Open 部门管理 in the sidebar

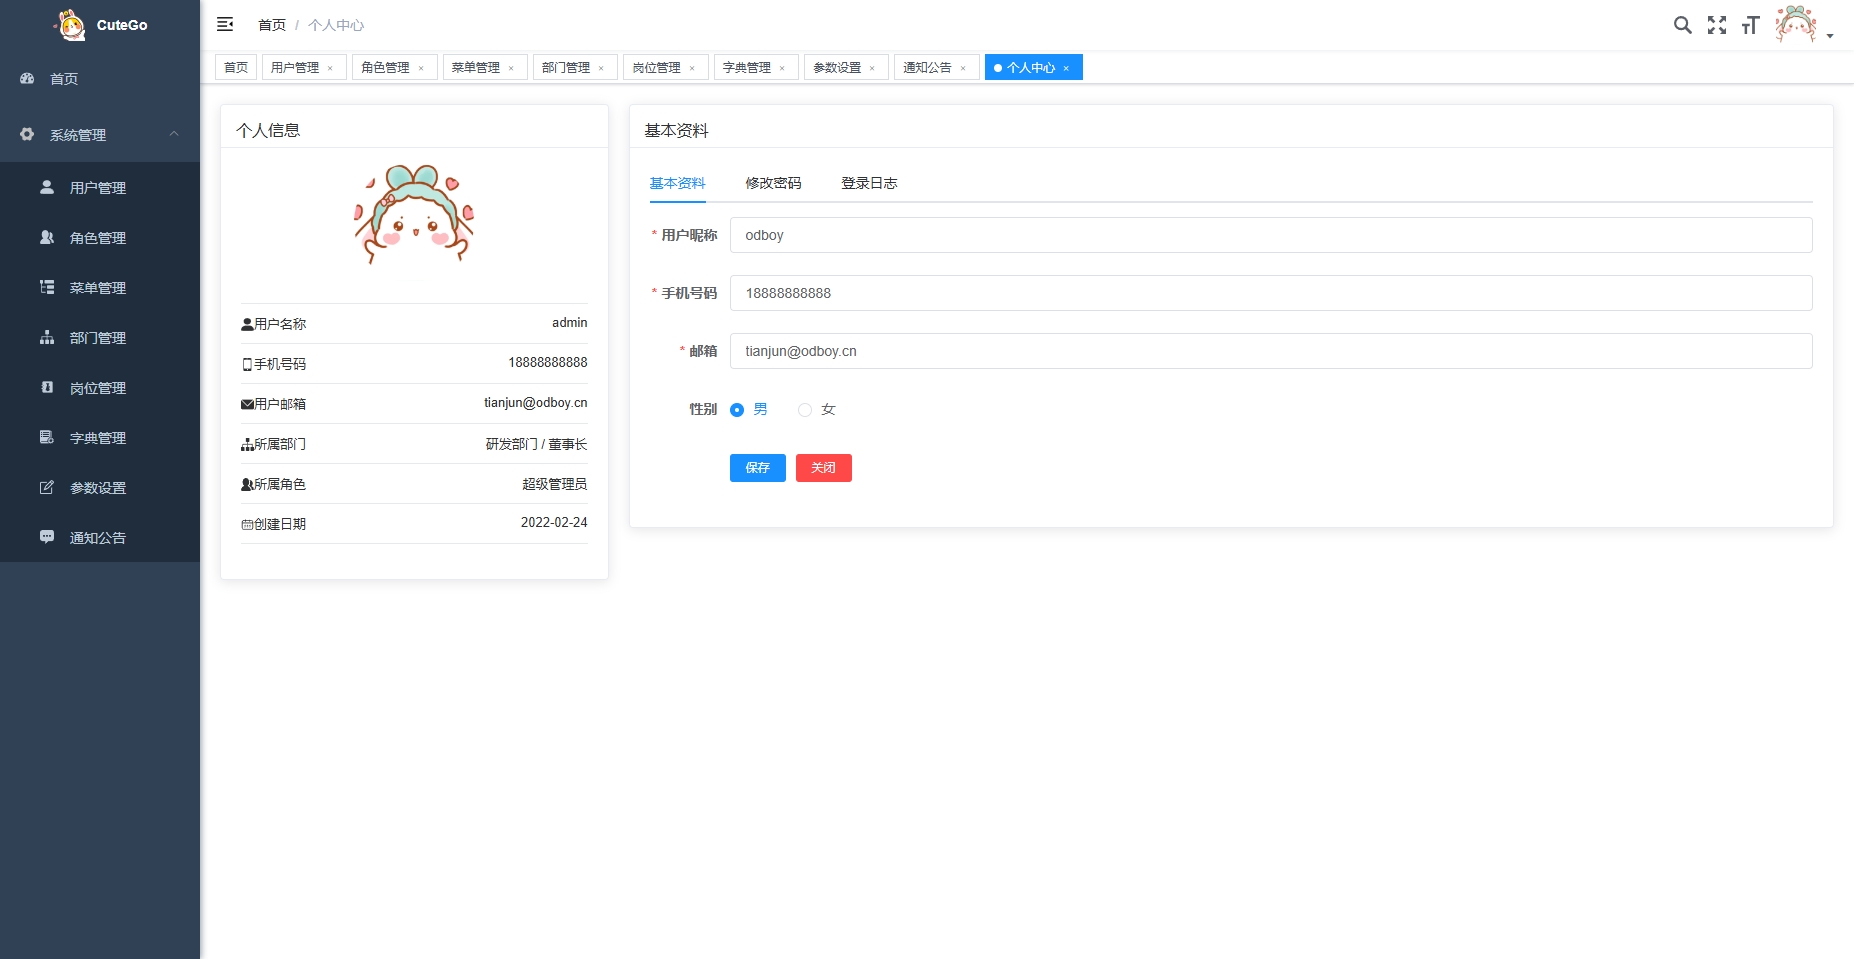pyautogui.click(x=100, y=338)
